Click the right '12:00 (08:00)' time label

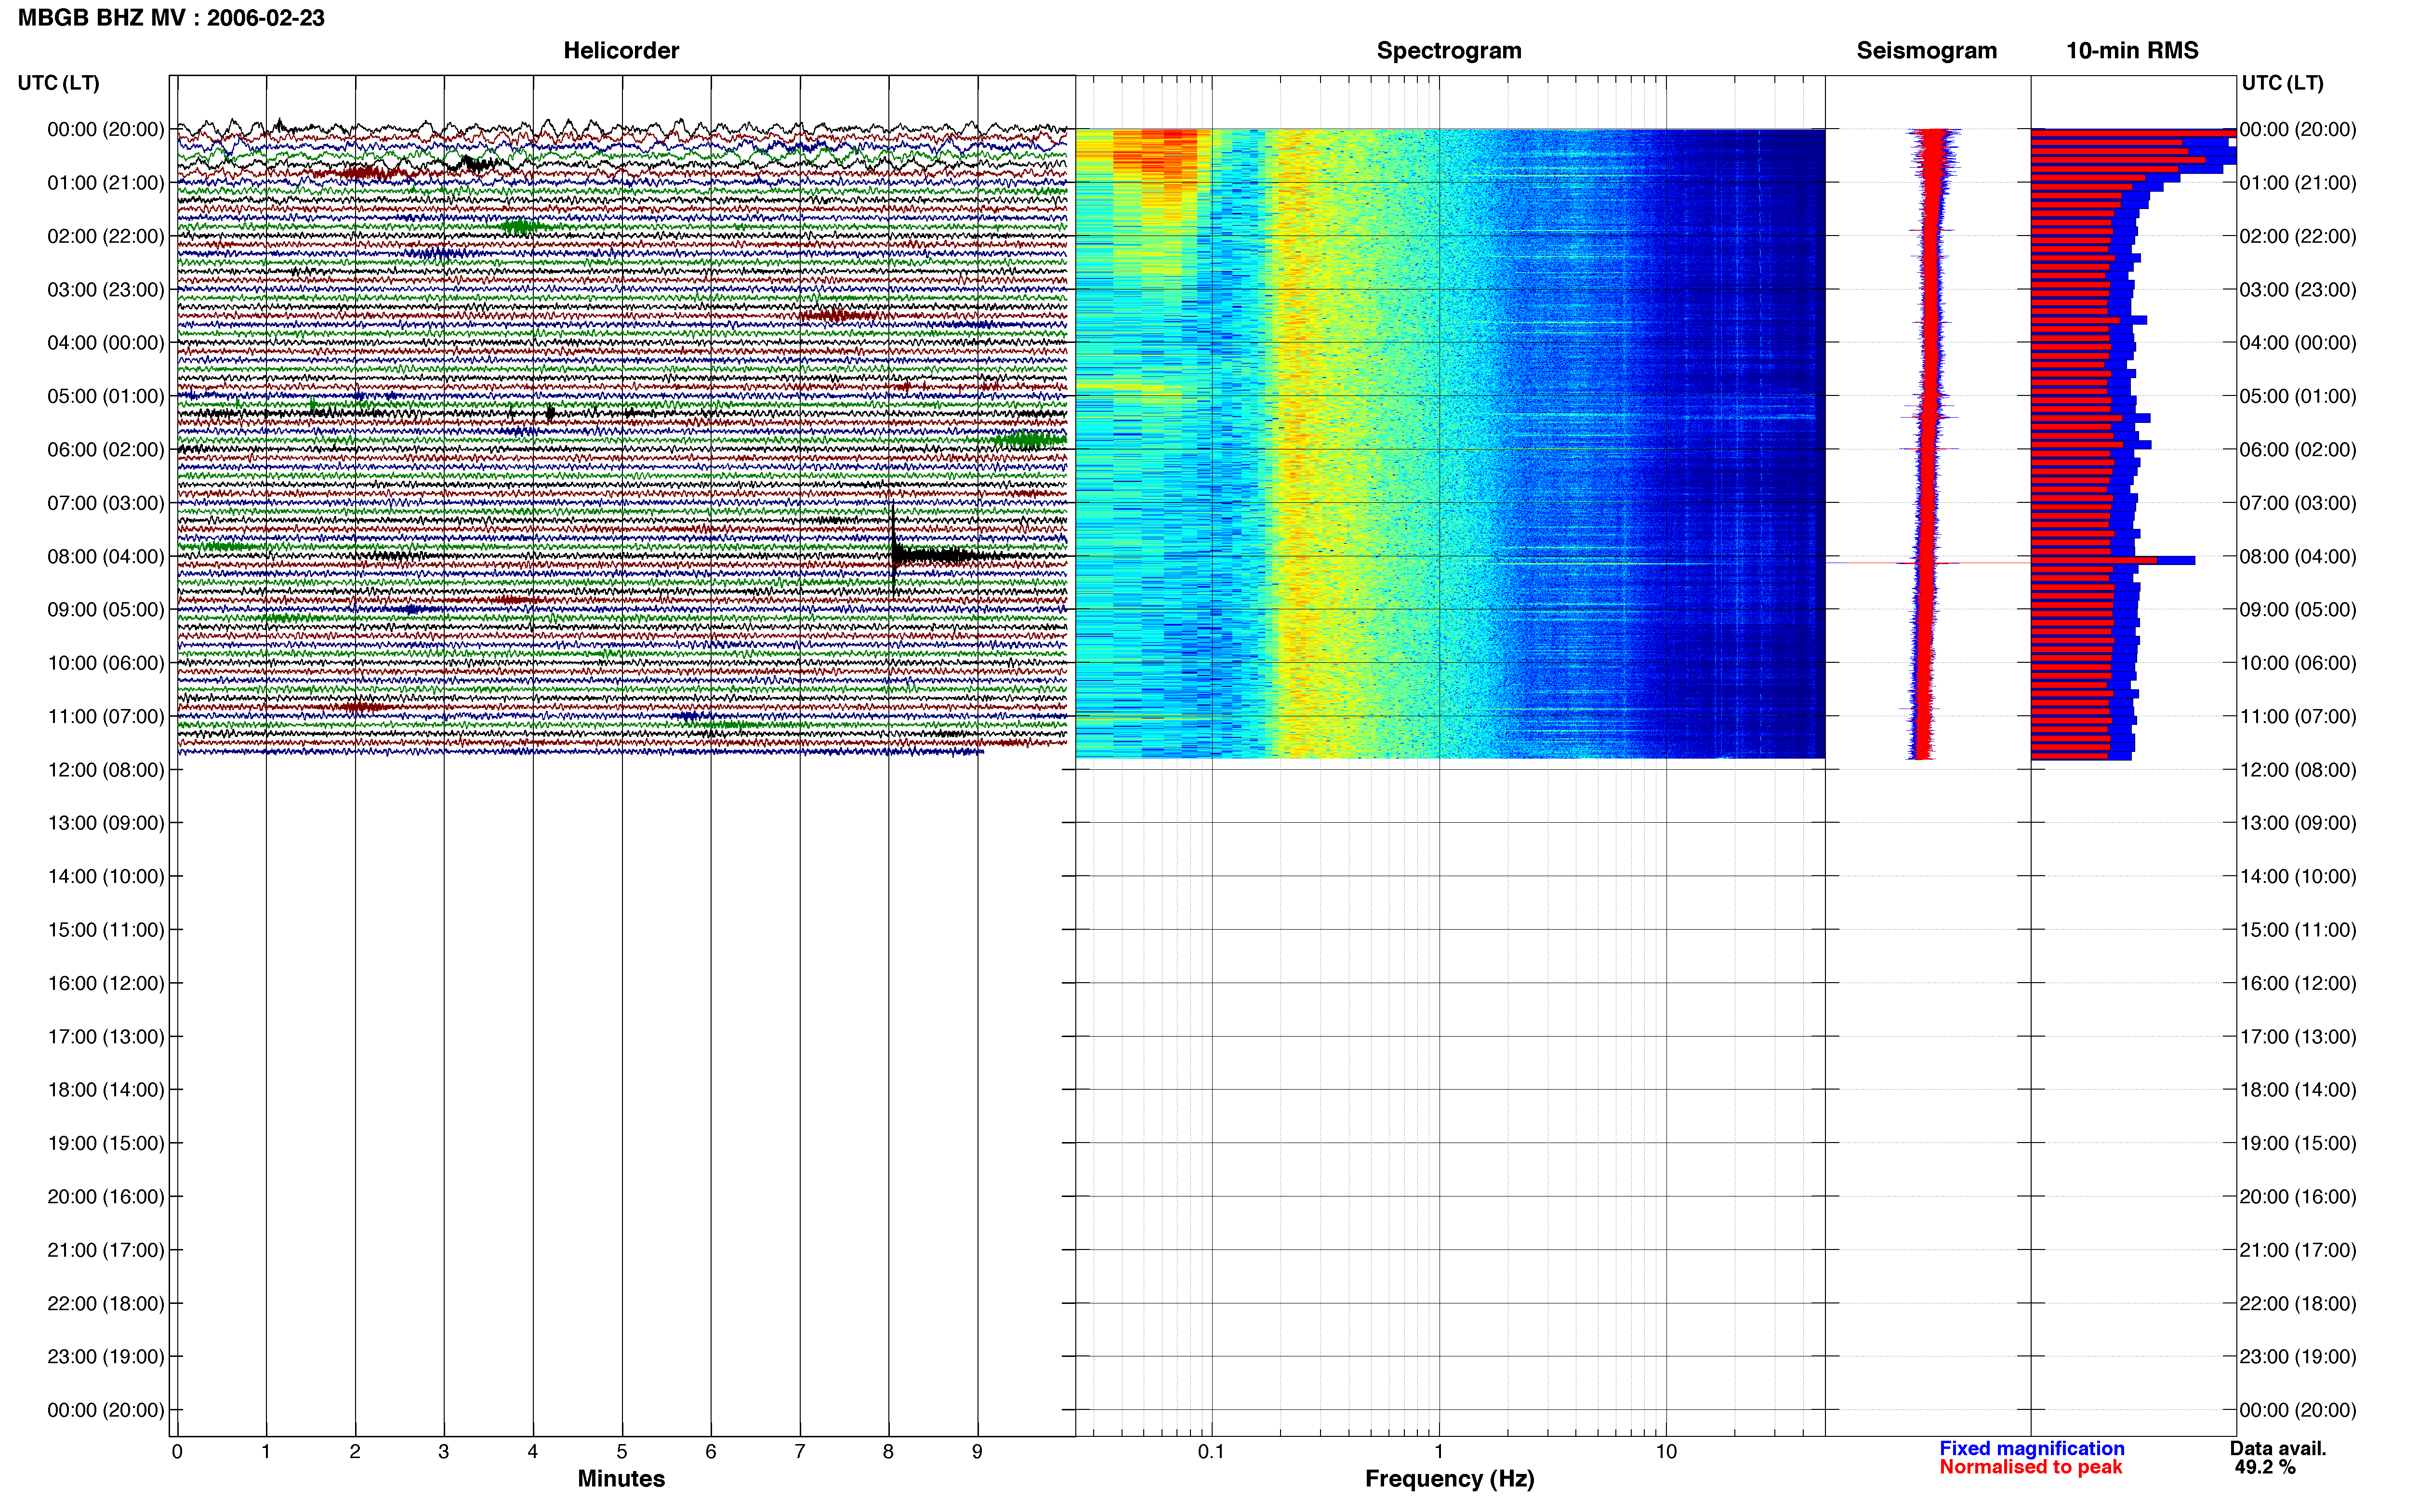click(2298, 770)
